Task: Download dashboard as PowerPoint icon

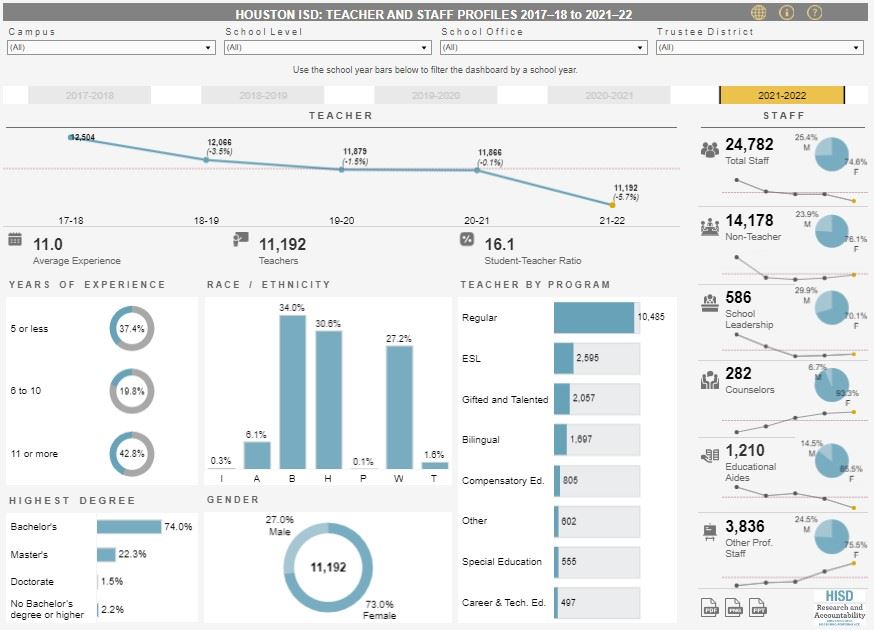Action: [758, 607]
